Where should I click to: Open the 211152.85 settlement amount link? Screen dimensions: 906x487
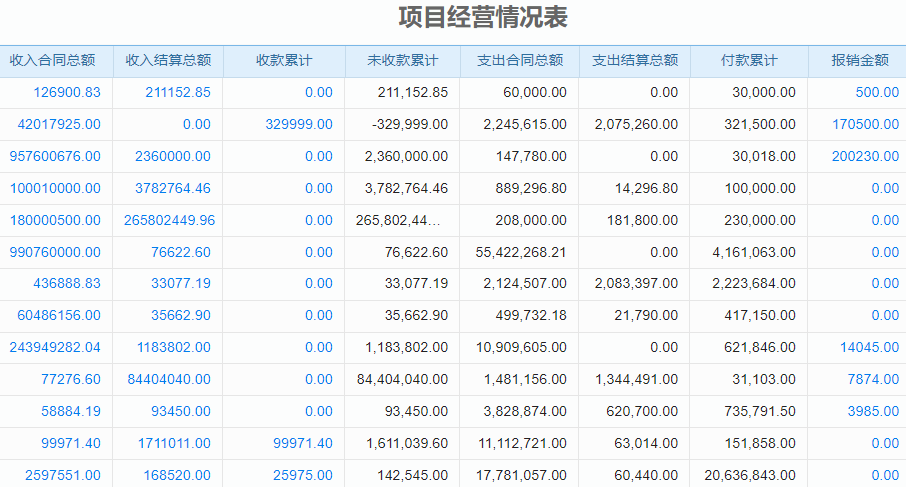pos(178,93)
